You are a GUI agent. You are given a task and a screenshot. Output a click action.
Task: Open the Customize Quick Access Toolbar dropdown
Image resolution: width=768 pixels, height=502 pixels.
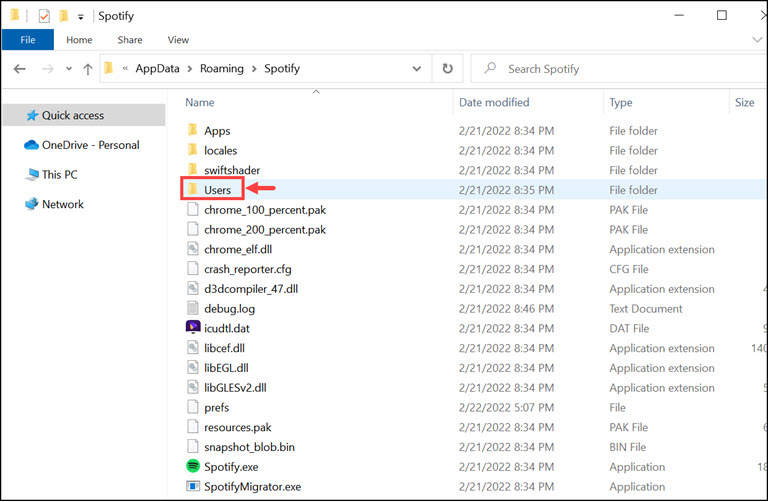[81, 17]
